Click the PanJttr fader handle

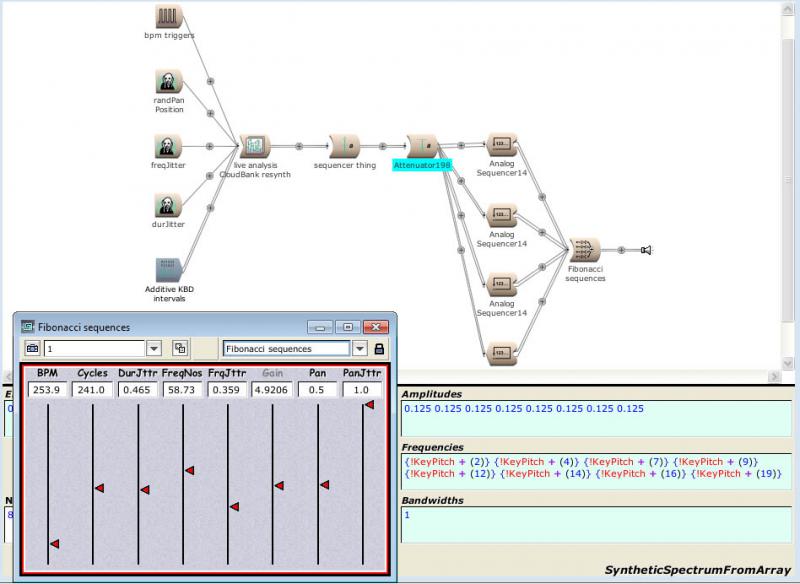pyautogui.click(x=369, y=404)
